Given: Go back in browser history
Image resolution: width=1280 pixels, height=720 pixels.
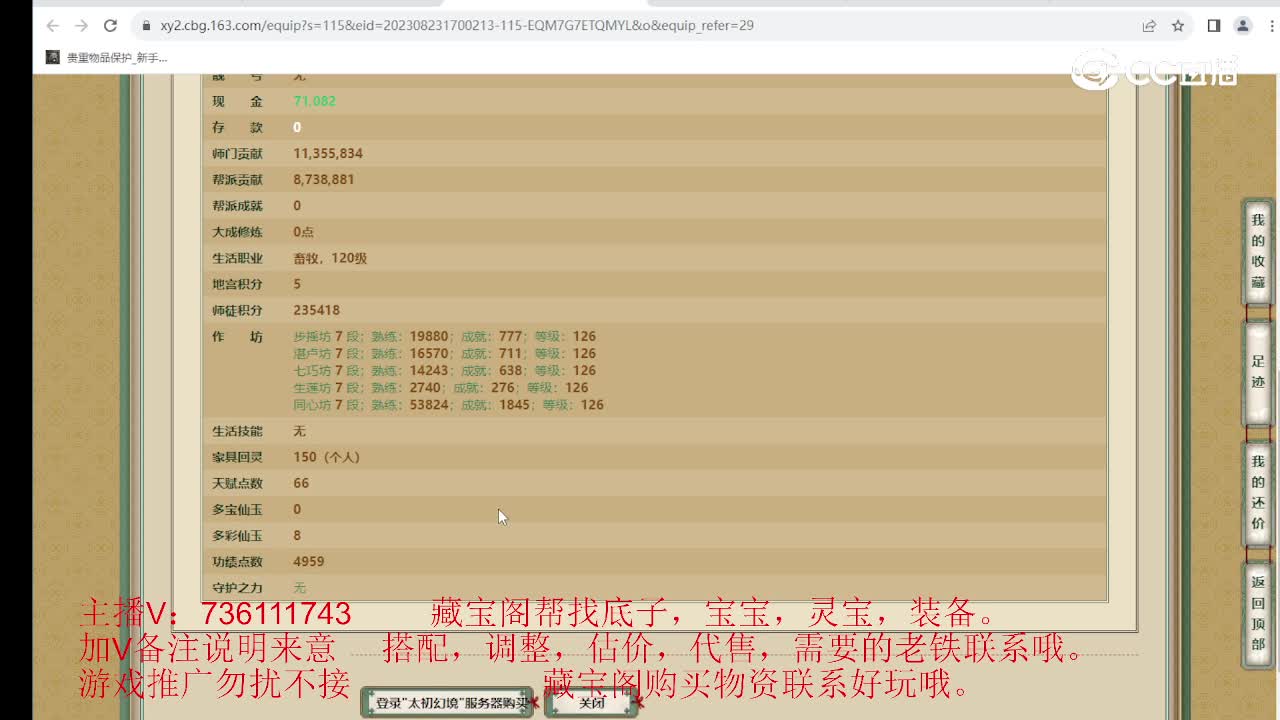Looking at the screenshot, I should [x=52, y=26].
